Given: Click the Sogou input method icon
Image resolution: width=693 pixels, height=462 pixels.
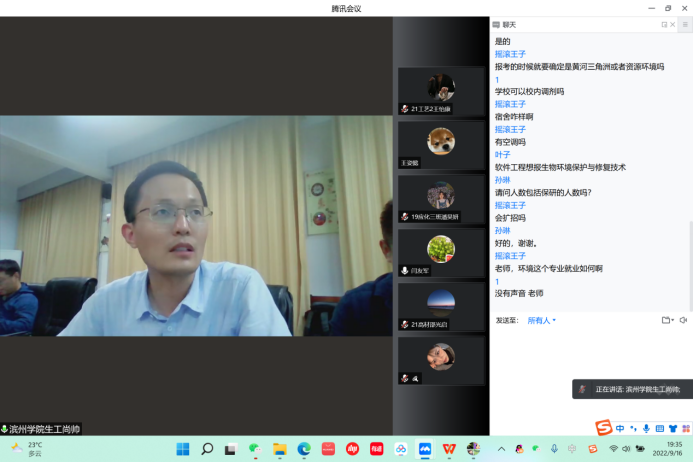Looking at the screenshot, I should coord(603,429).
